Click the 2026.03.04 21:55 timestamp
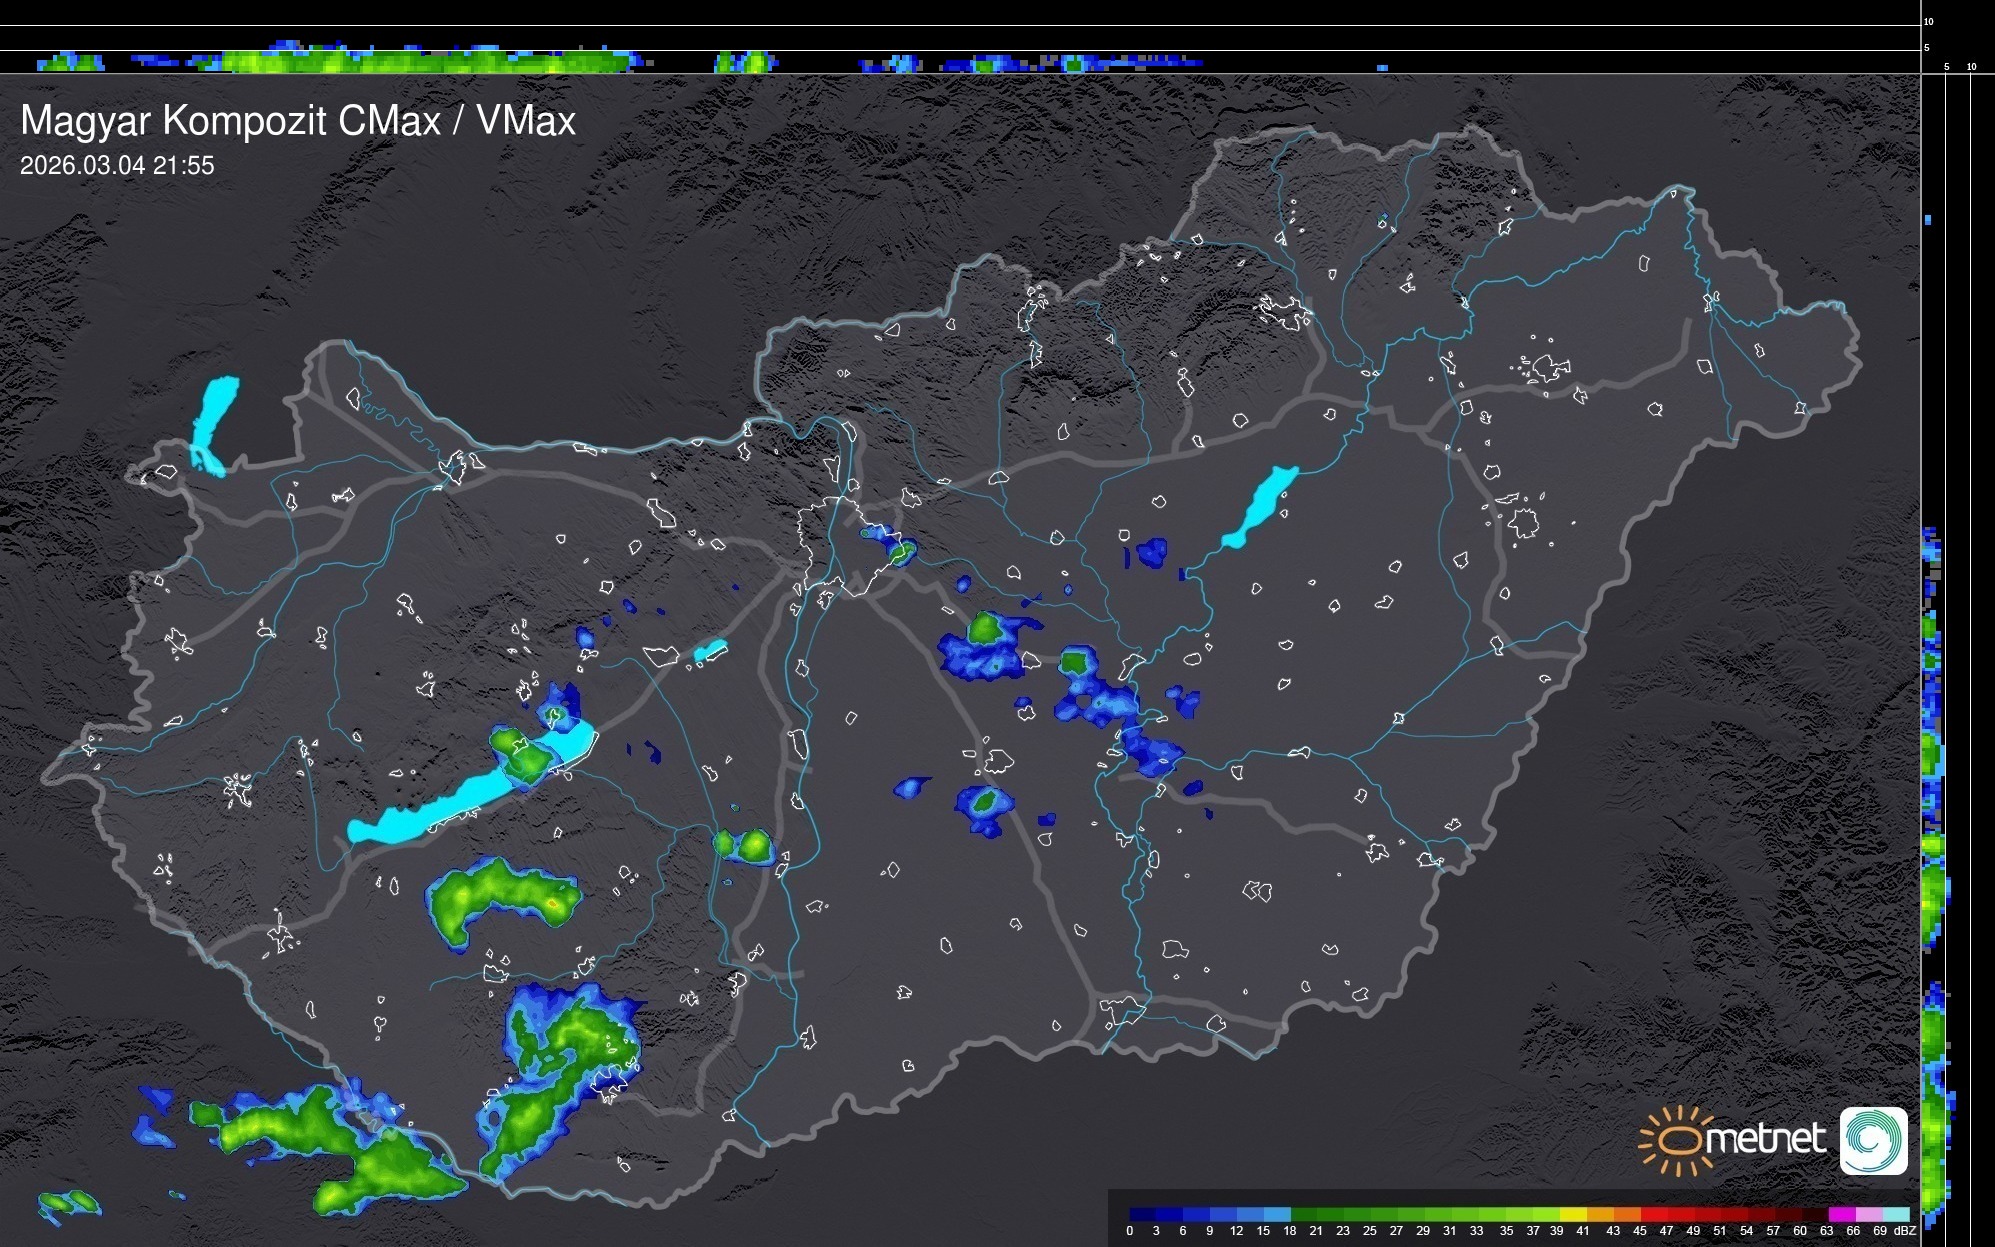Image resolution: width=1995 pixels, height=1247 pixels. point(117,166)
